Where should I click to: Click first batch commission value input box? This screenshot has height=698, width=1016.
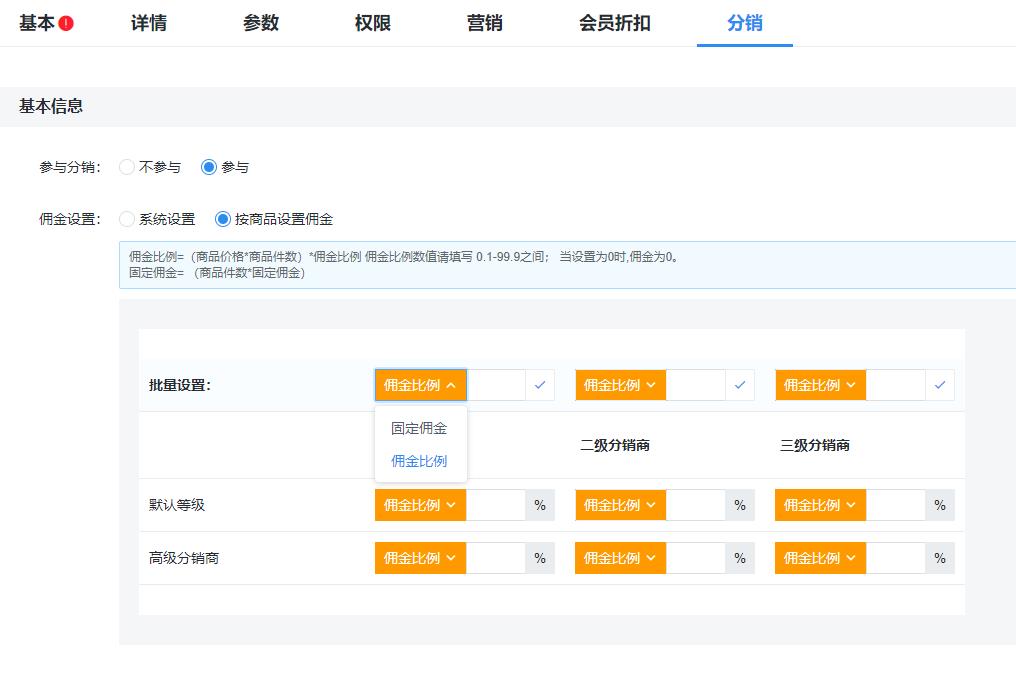pyautogui.click(x=497, y=385)
